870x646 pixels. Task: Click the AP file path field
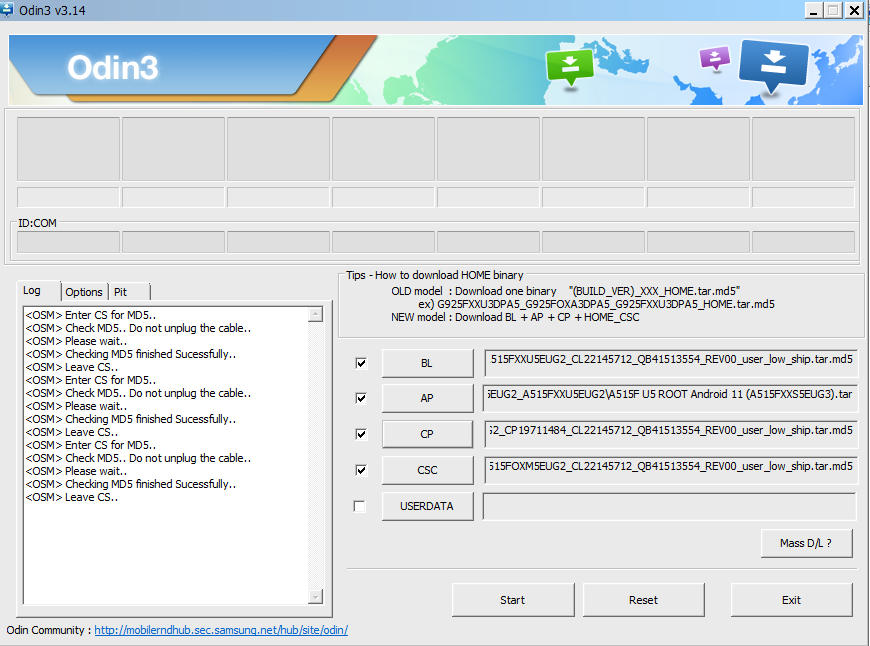pos(670,398)
